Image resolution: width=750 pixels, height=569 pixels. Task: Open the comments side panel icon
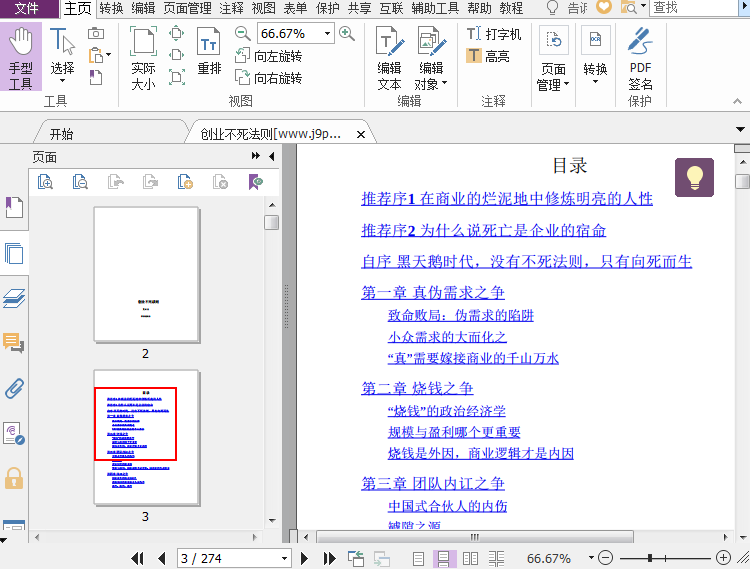pos(14,343)
